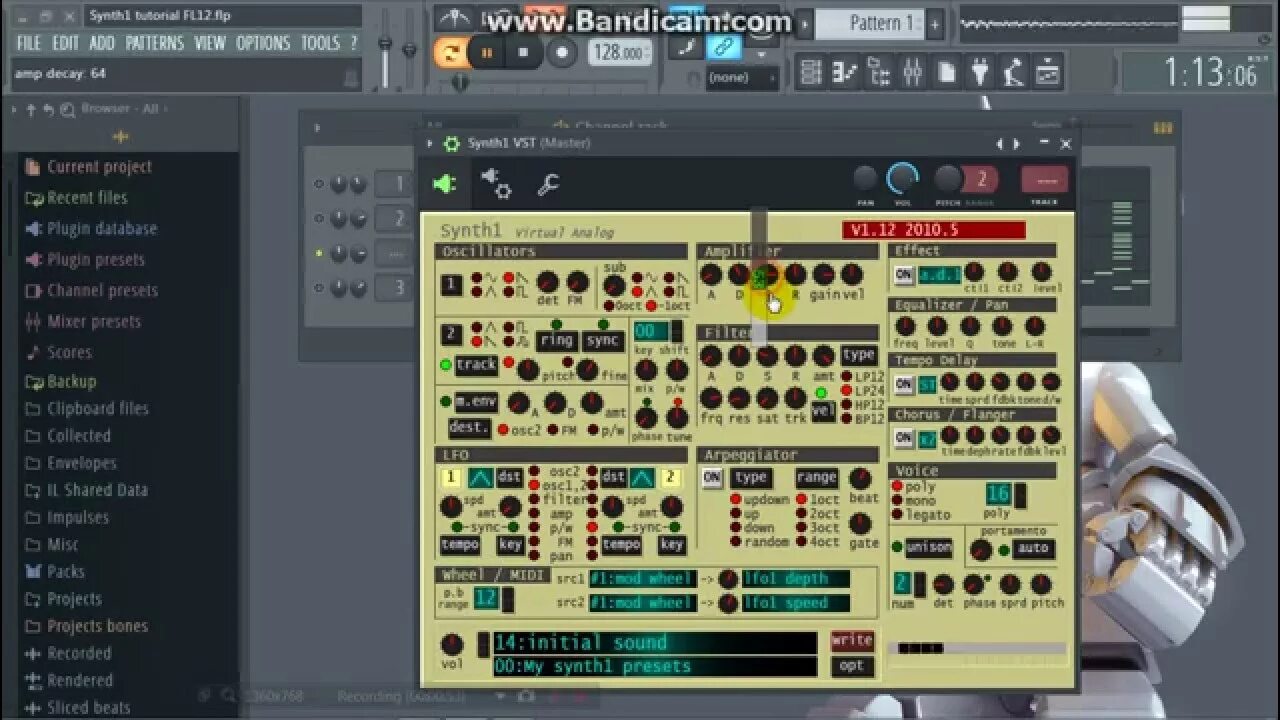Open the lfo1 depth destination dropdown
1280x720 pixels.
796,579
